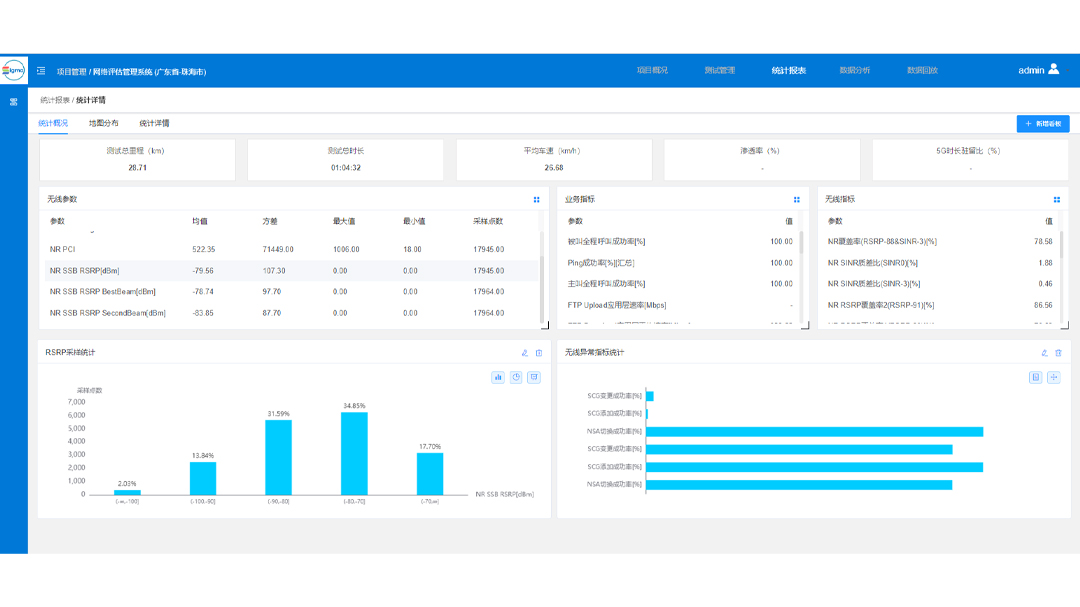Screen dimensions: 1080x607
Task: Open 数据分析 in top navigation
Action: 854,71
